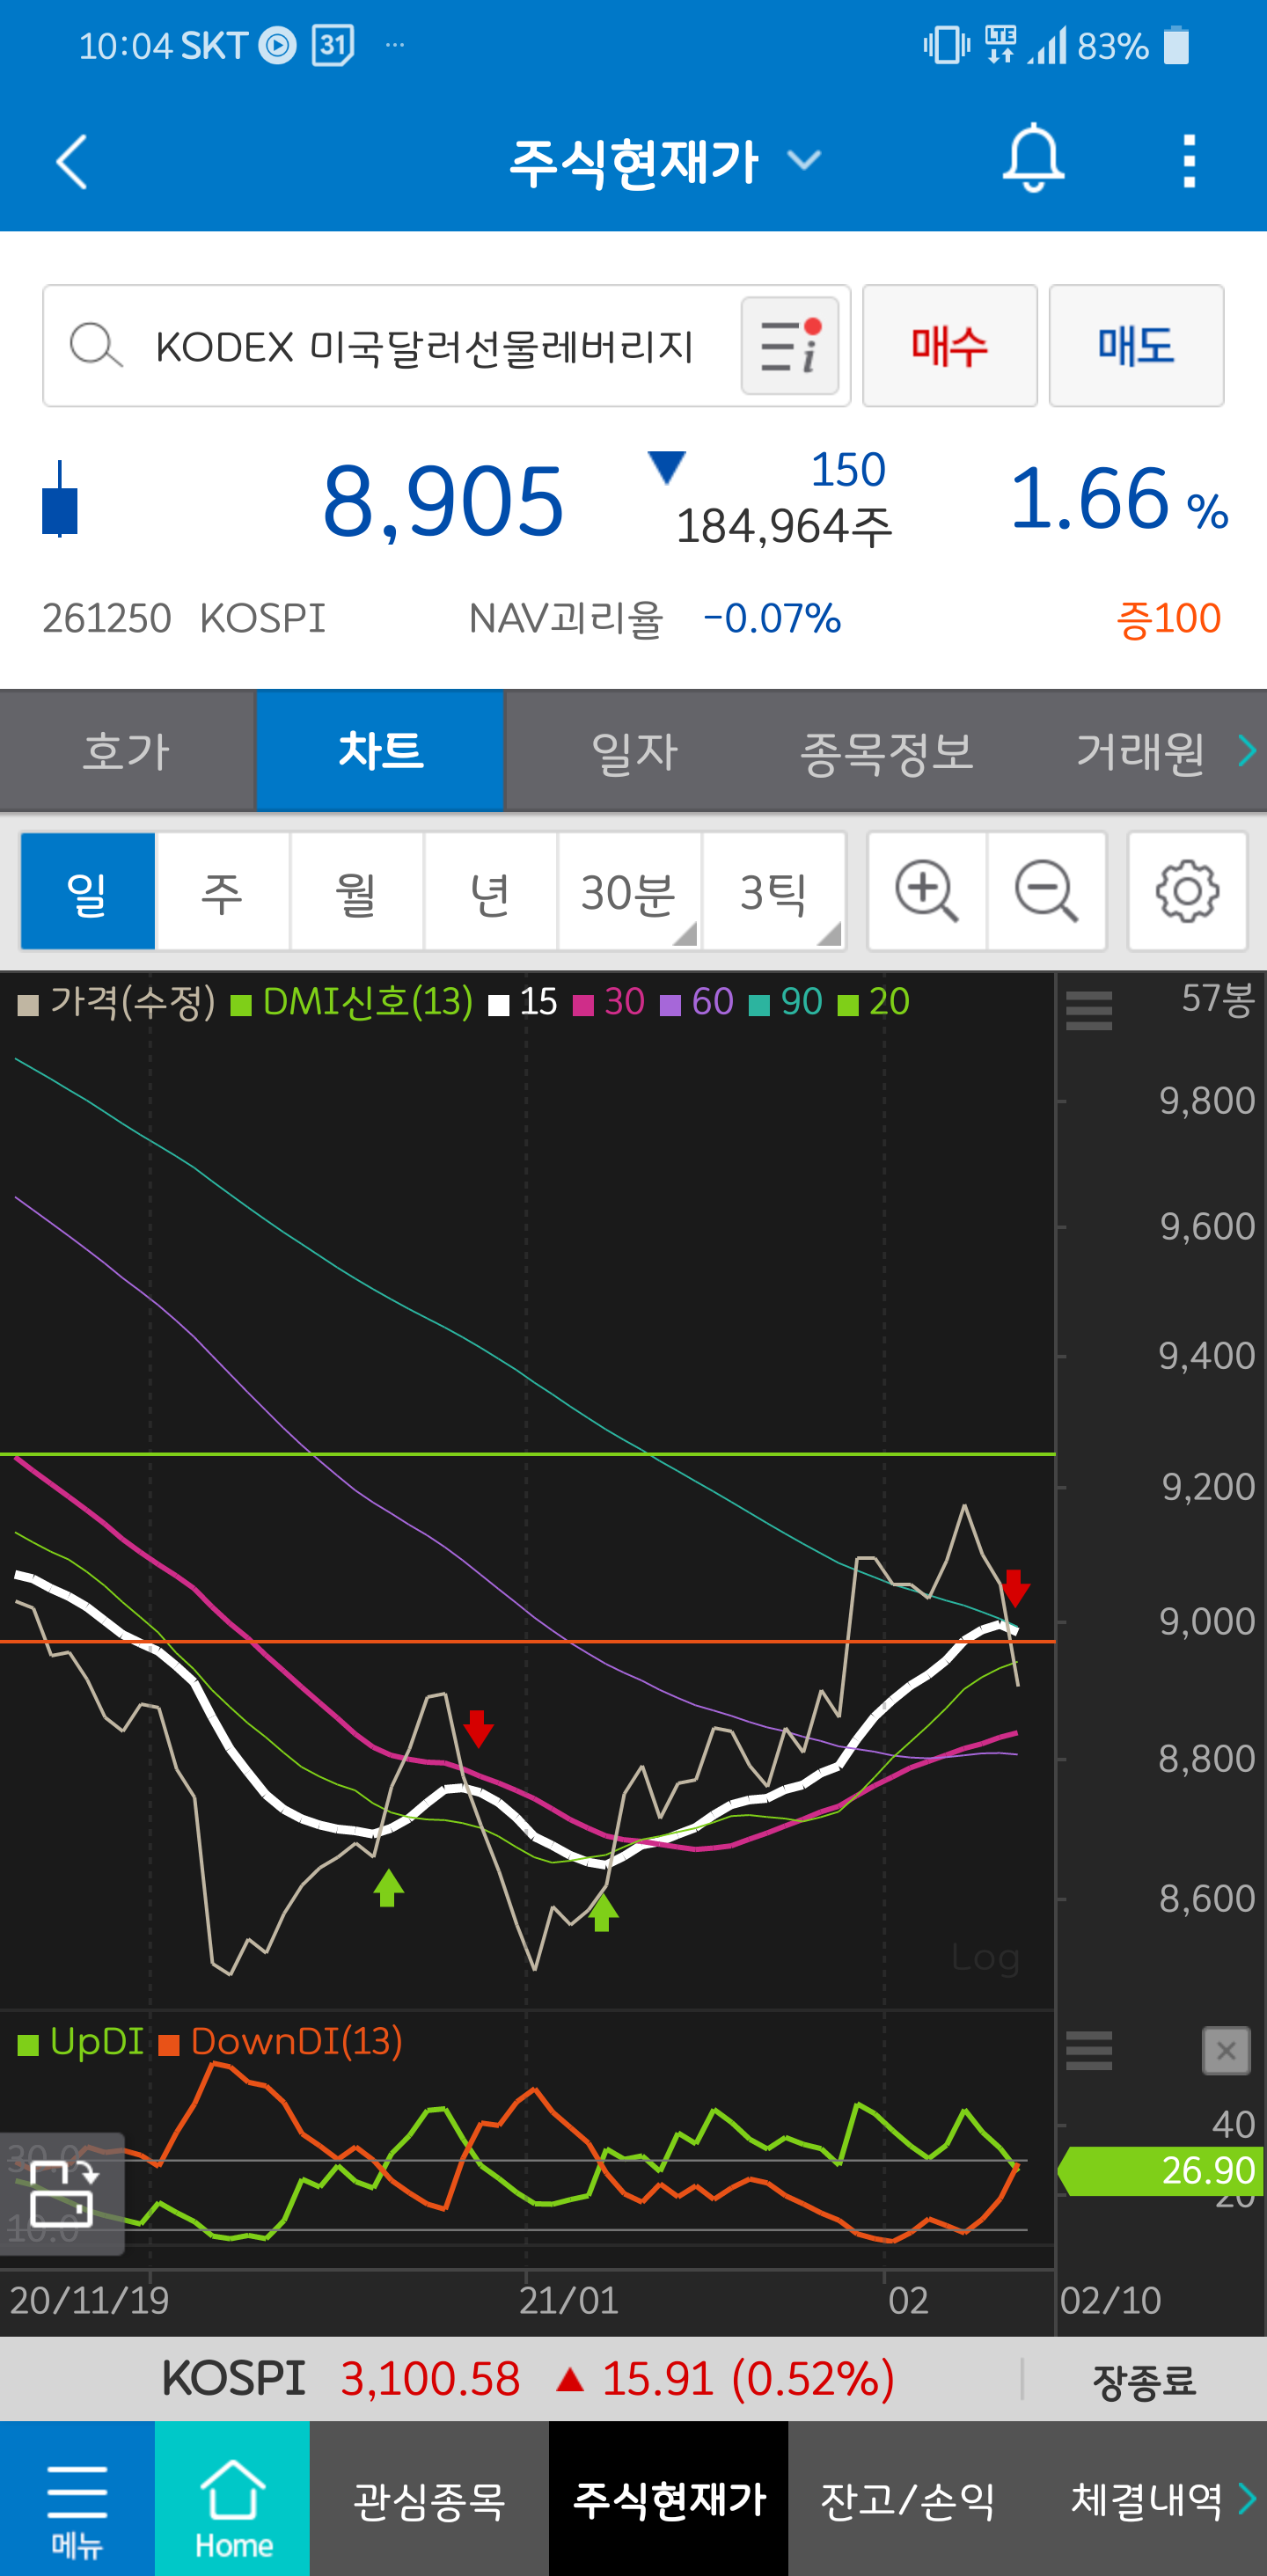Open the three-dot overflow menu
Screen dimensions: 1267x2576
pos(1188,161)
